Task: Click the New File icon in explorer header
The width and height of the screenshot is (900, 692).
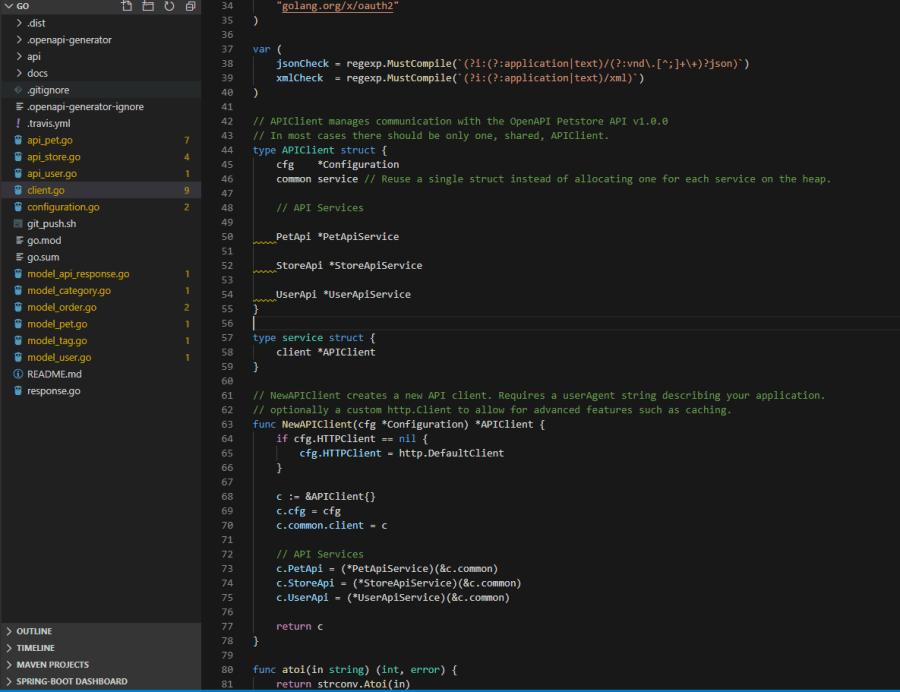Action: pos(127,6)
